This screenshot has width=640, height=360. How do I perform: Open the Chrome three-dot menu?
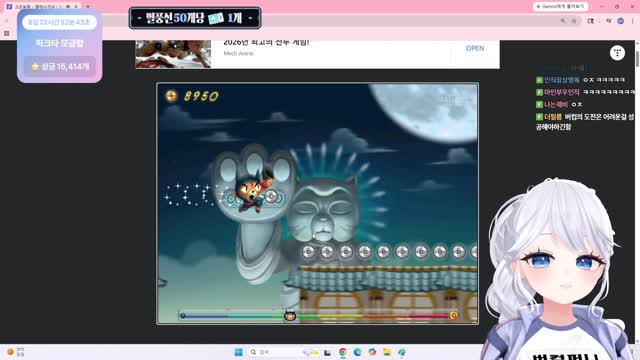pos(633,21)
